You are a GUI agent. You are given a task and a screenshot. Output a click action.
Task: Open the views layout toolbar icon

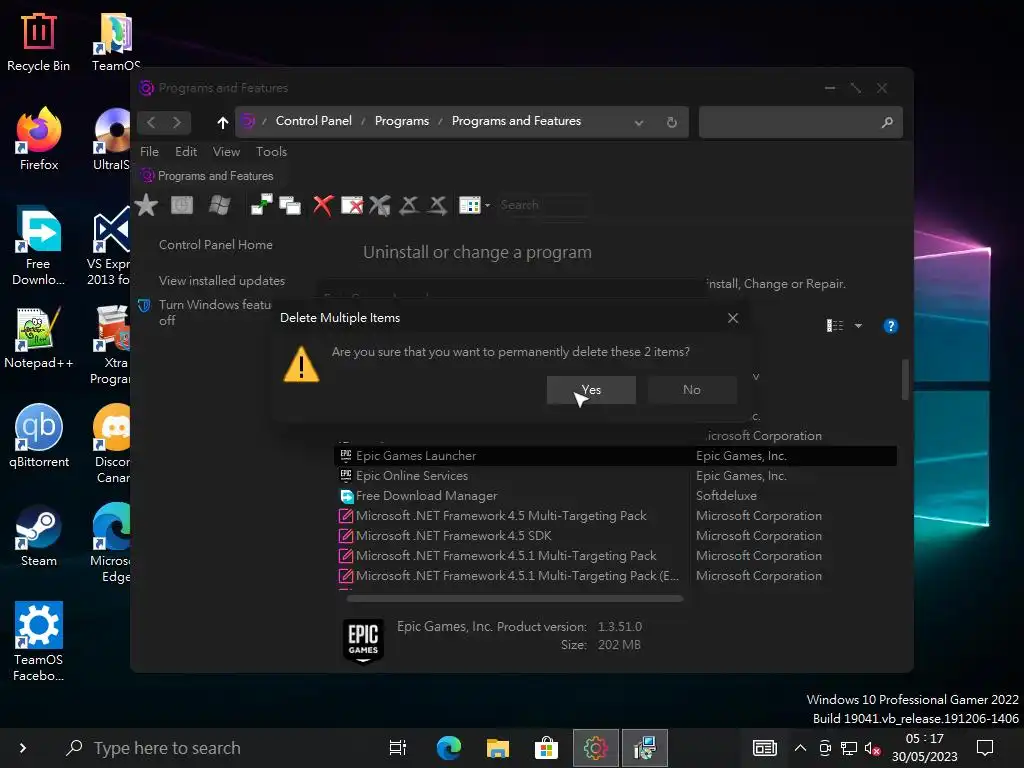coord(470,205)
